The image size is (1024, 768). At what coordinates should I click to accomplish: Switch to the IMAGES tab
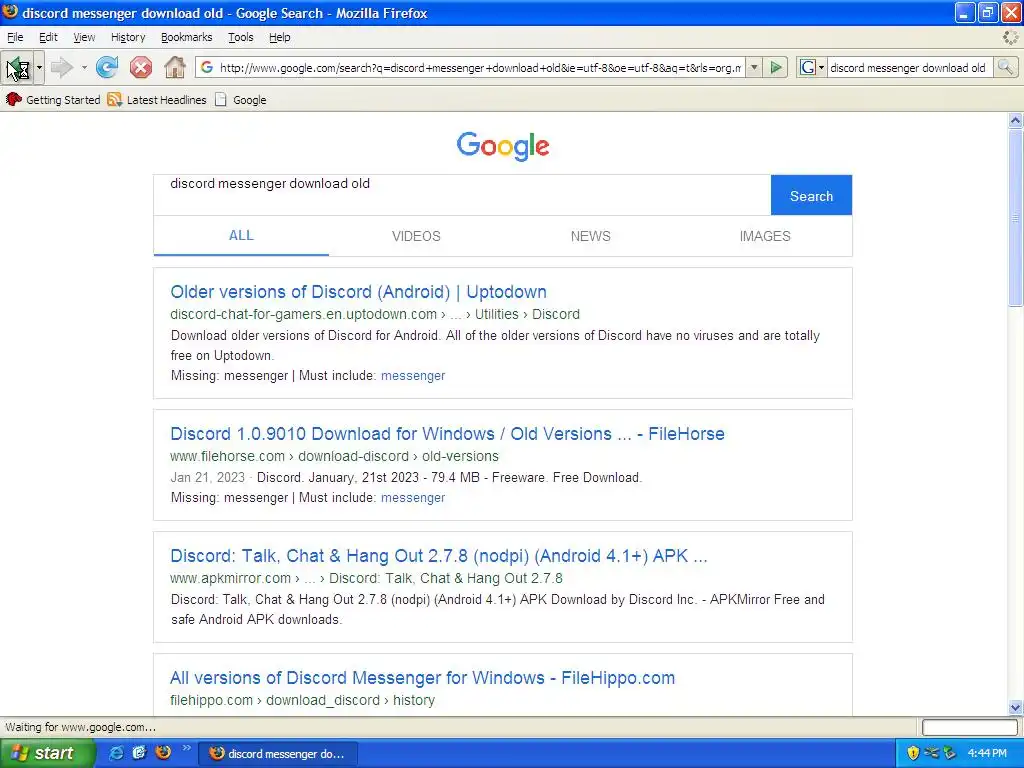point(765,236)
